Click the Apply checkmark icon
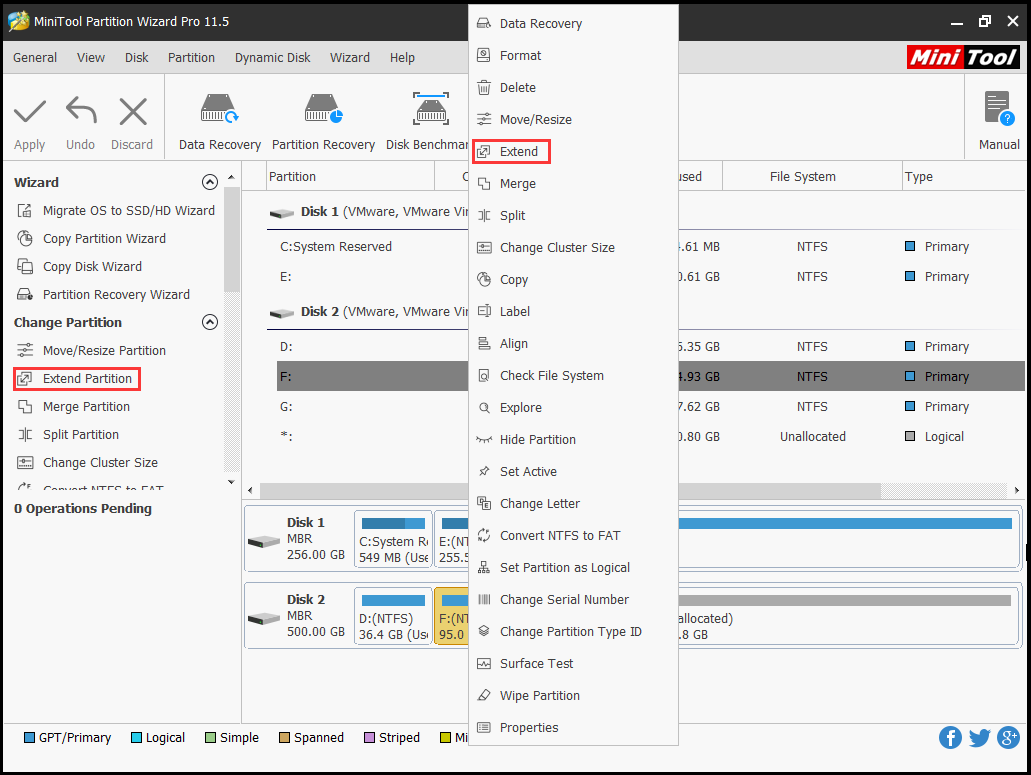The width and height of the screenshot is (1031, 775). pyautogui.click(x=30, y=112)
